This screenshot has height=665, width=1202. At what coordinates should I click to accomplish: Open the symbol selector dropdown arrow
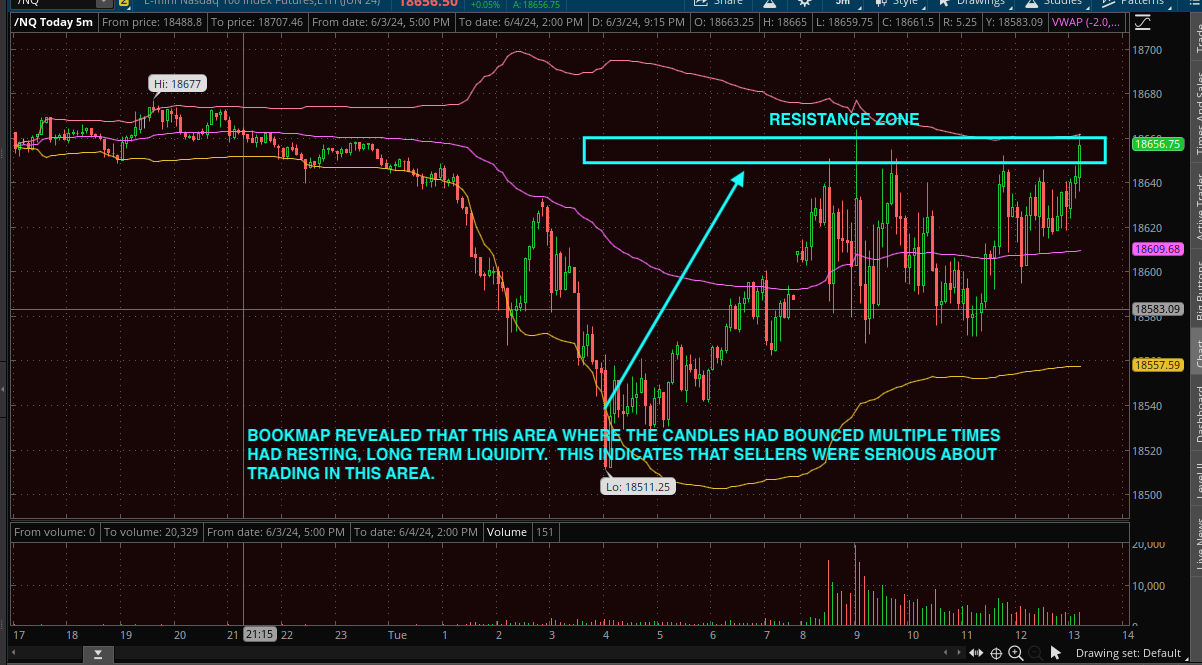click(104, 2)
